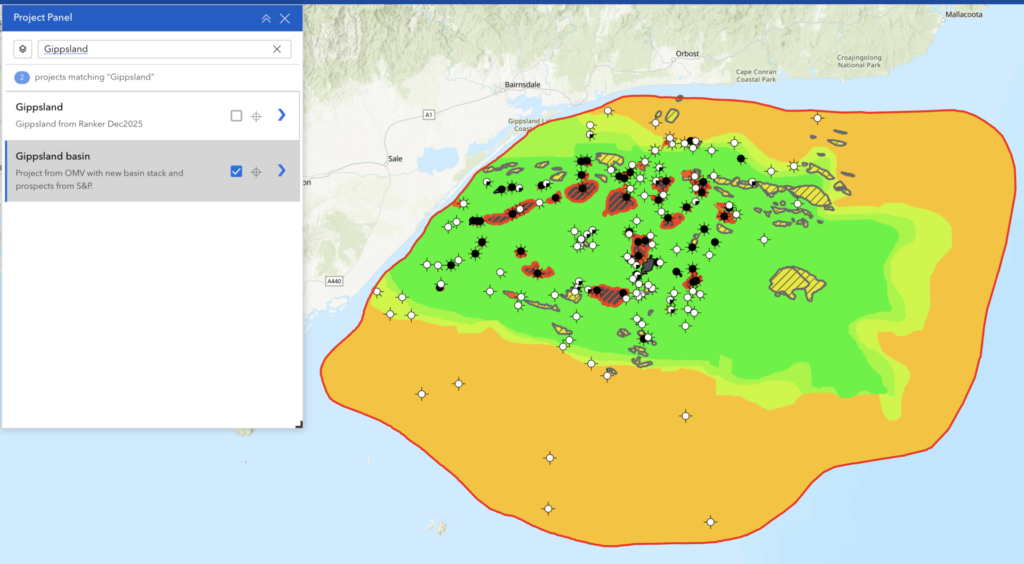Image resolution: width=1024 pixels, height=564 pixels.
Task: Click the layers icon beside search field
Action: coord(23,49)
